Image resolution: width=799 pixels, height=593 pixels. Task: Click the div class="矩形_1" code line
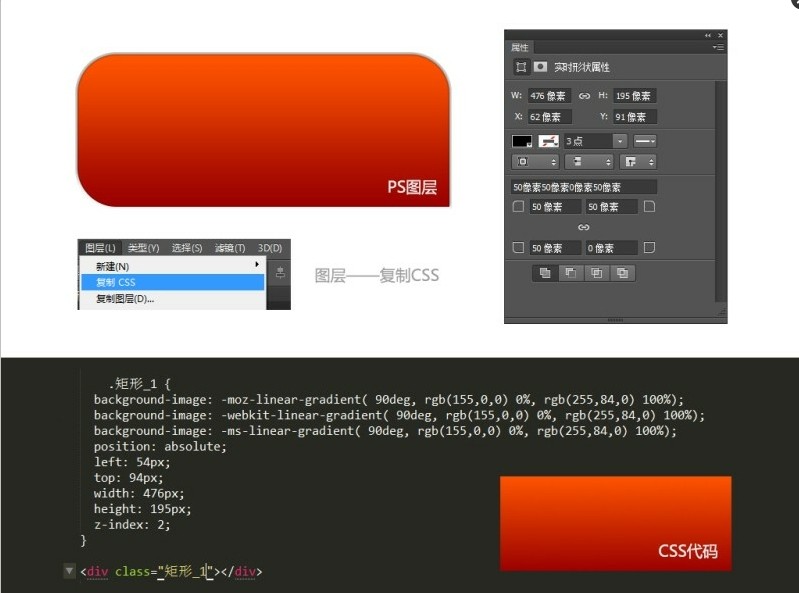171,572
